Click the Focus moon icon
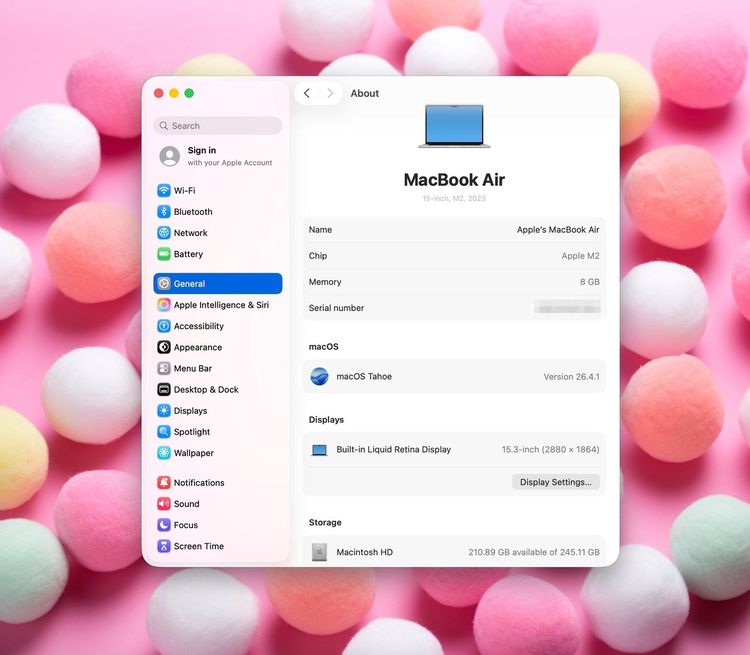750x655 pixels. [x=164, y=525]
